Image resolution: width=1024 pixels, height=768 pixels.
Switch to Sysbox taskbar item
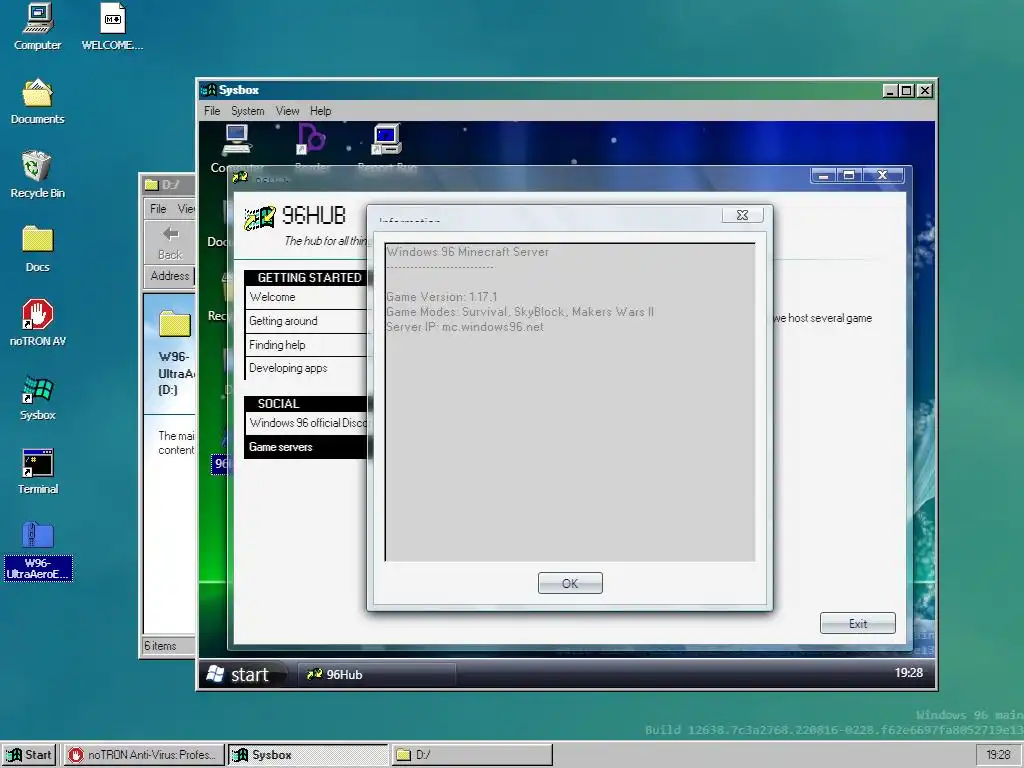tap(308, 755)
